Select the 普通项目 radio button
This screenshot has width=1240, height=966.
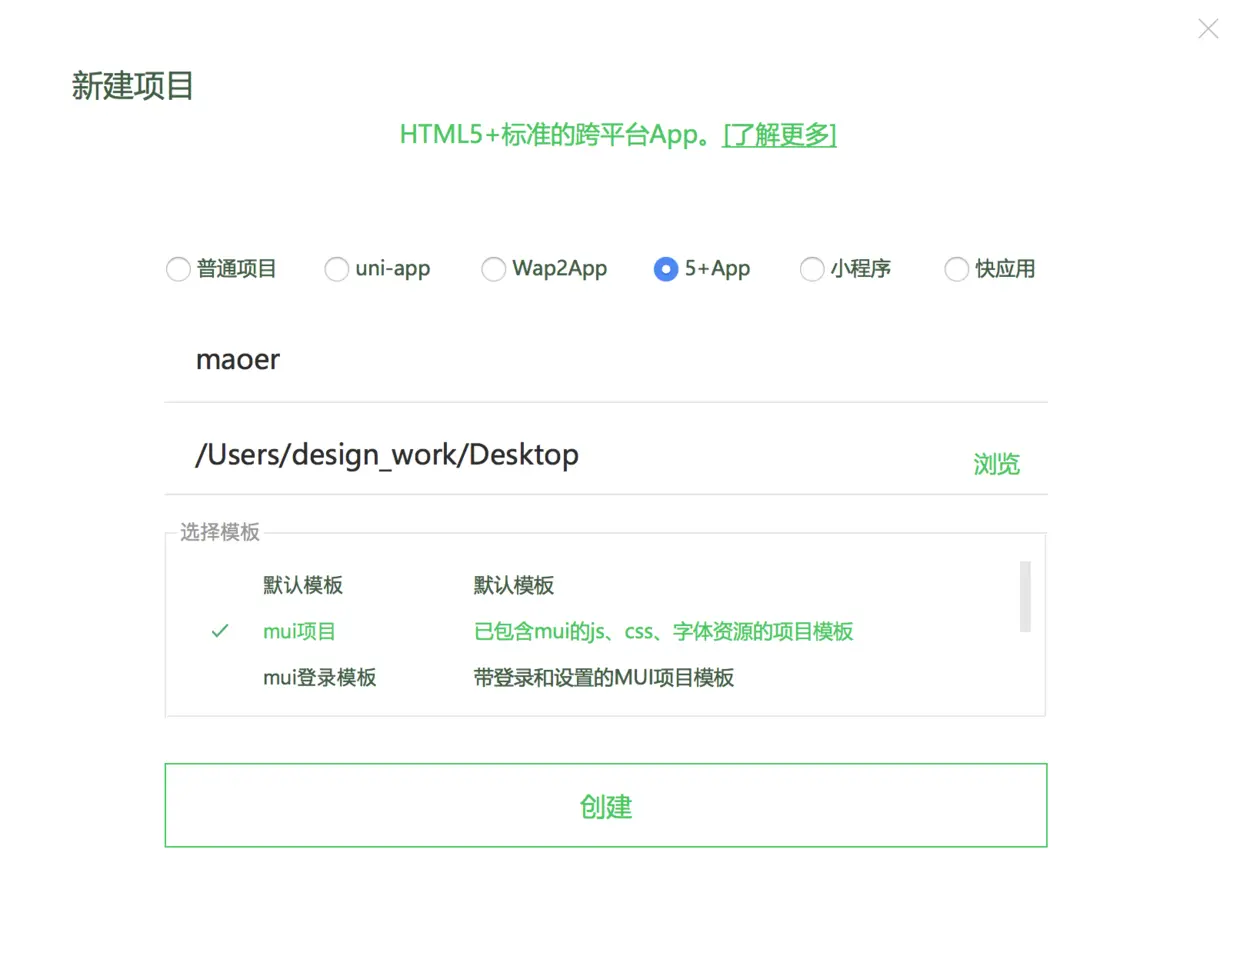pyautogui.click(x=178, y=269)
